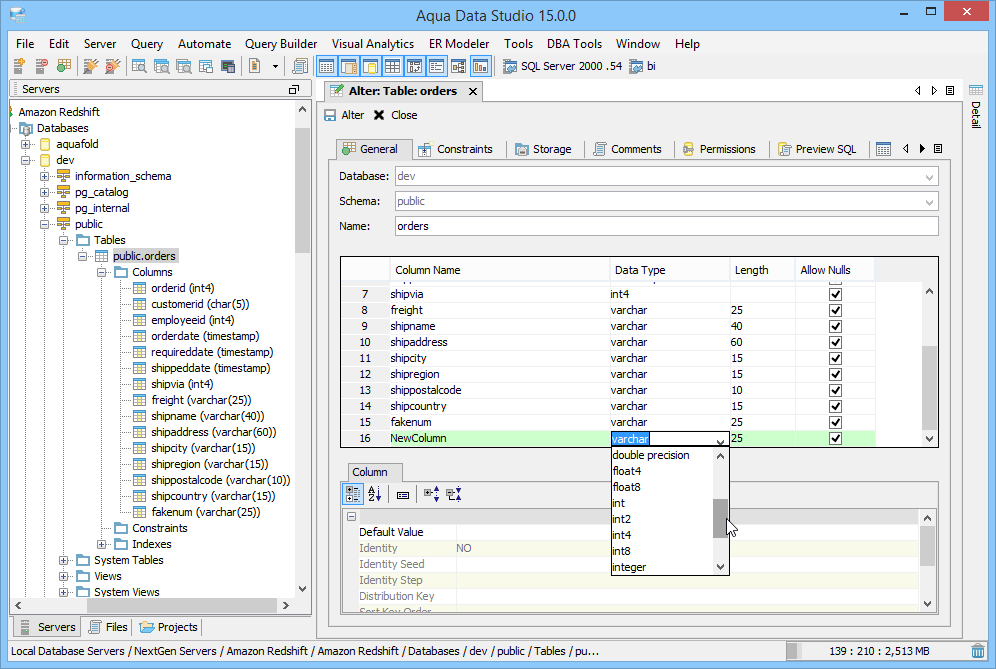Click the categorized view icon in Column panel

click(352, 494)
